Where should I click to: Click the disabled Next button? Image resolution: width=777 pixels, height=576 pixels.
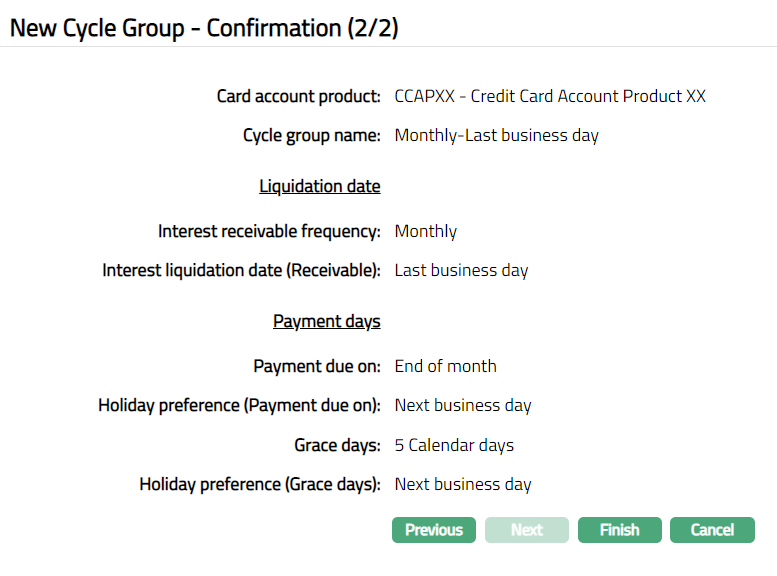pos(527,530)
